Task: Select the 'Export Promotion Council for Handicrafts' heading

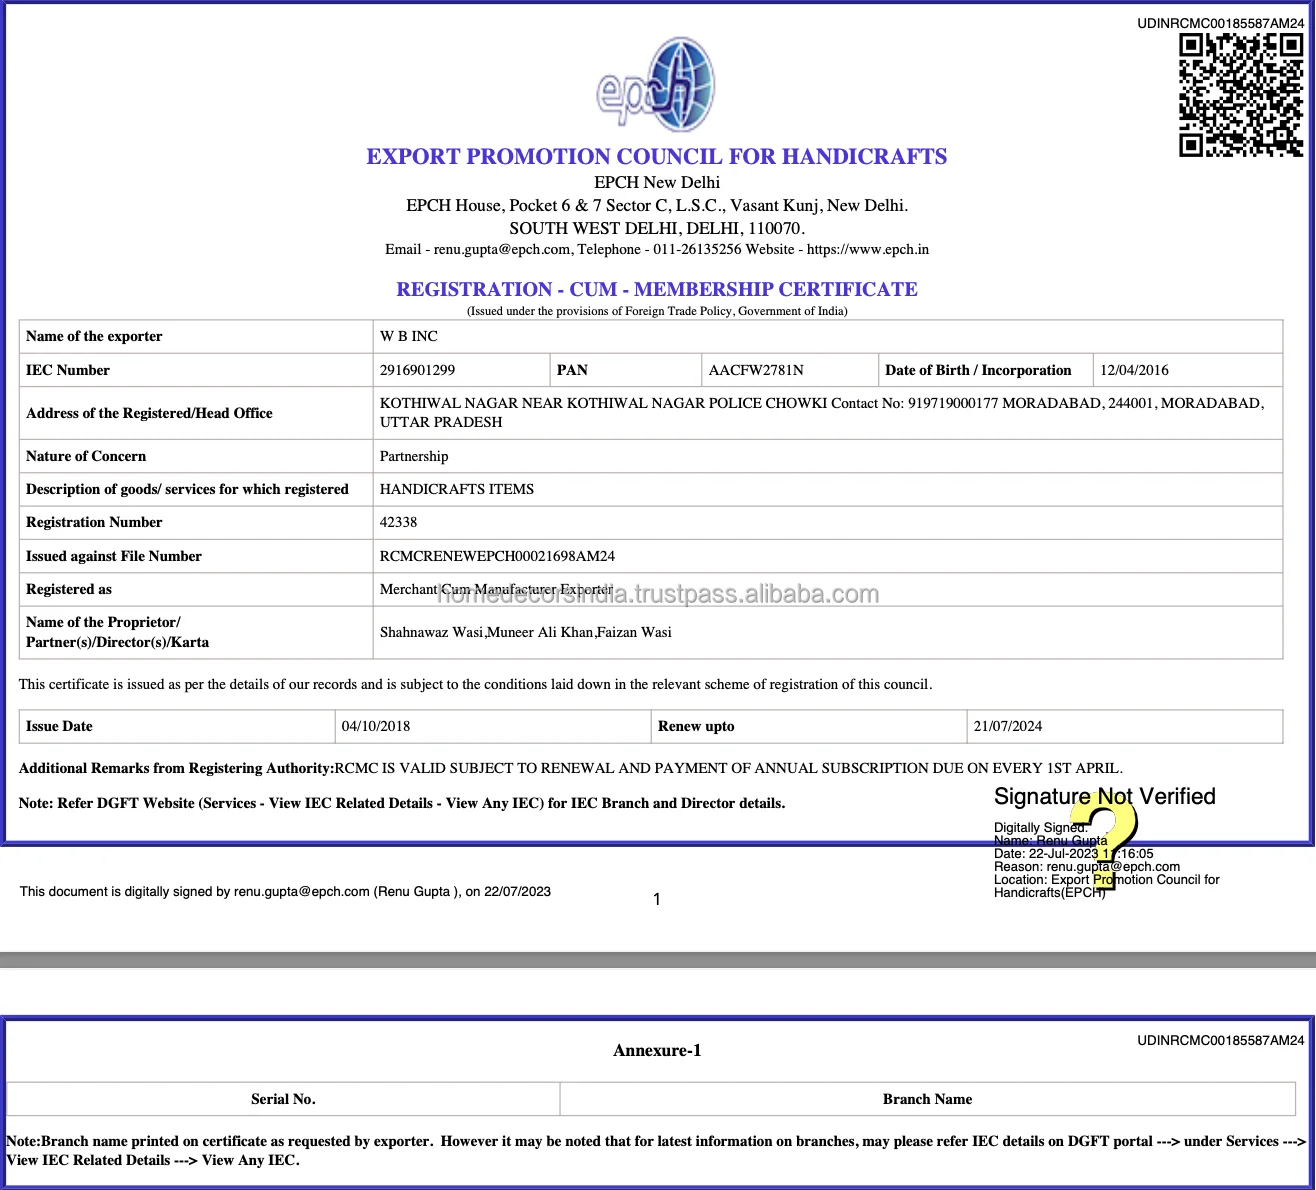Action: point(657,157)
